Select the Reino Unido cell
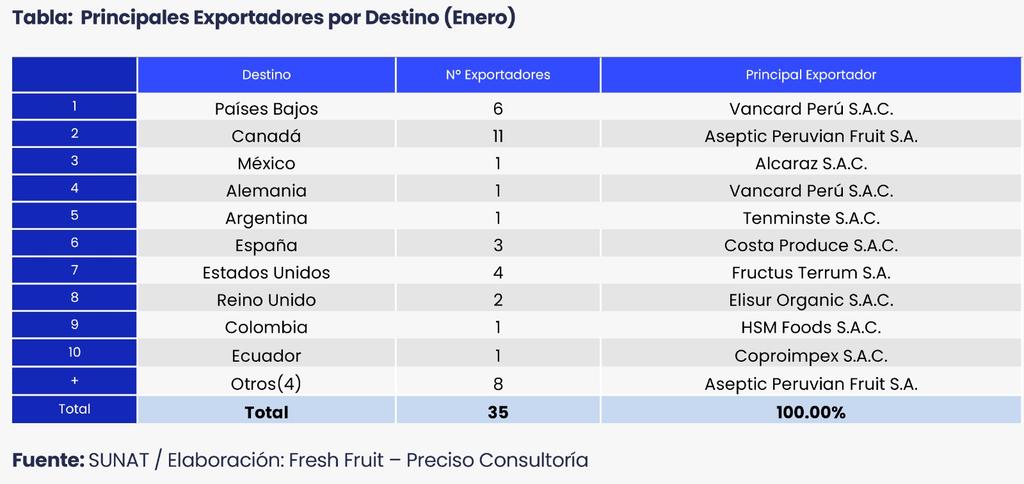This screenshot has width=1024, height=484. pyautogui.click(x=266, y=300)
